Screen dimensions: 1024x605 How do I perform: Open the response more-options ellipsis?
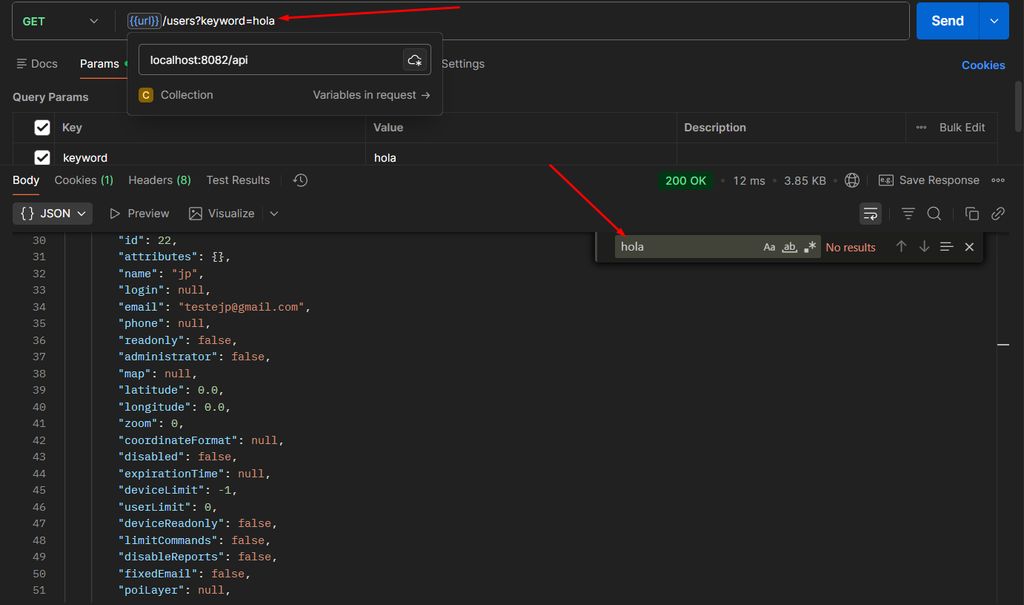coord(998,180)
